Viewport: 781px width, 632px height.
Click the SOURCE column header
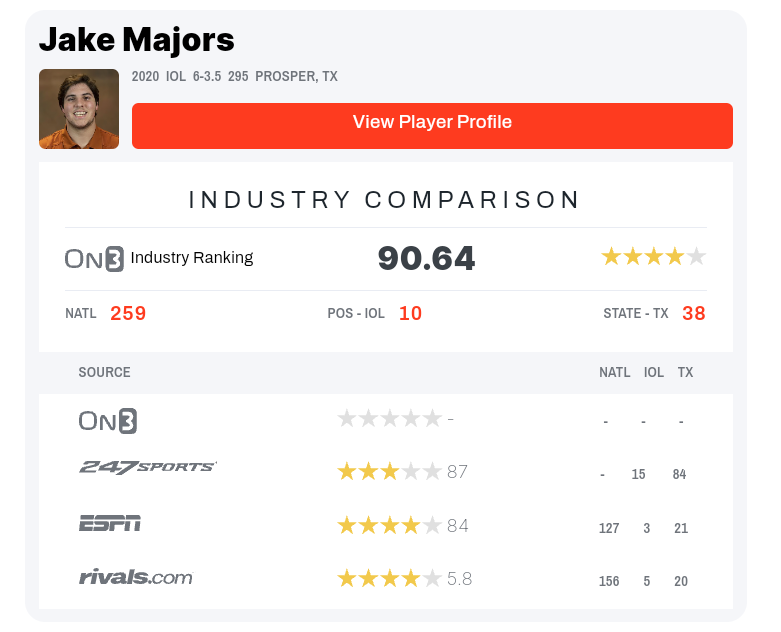105,372
